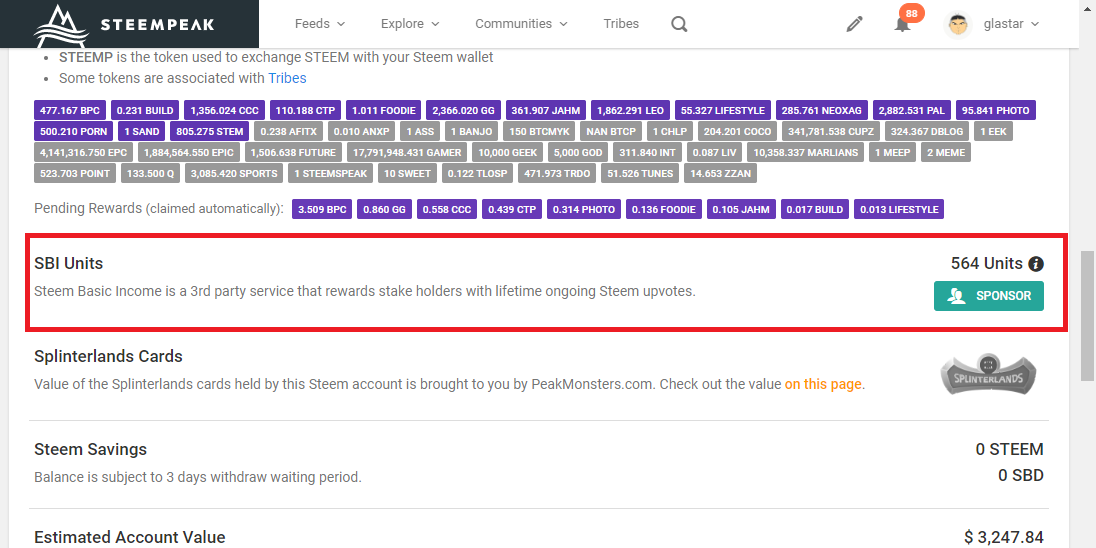Select the 5,000 GOD token
Screen dimensions: 1096x548
[x=578, y=152]
